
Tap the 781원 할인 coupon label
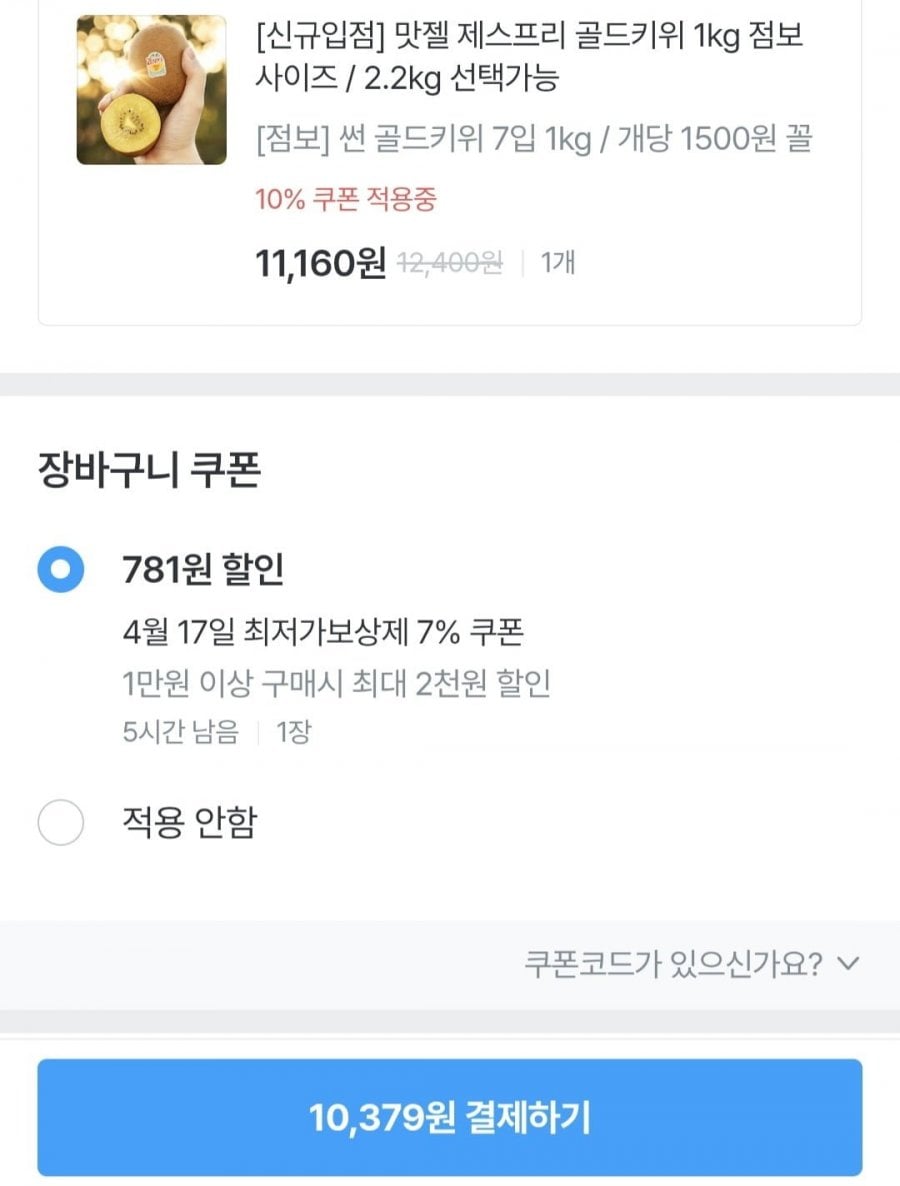coord(203,570)
